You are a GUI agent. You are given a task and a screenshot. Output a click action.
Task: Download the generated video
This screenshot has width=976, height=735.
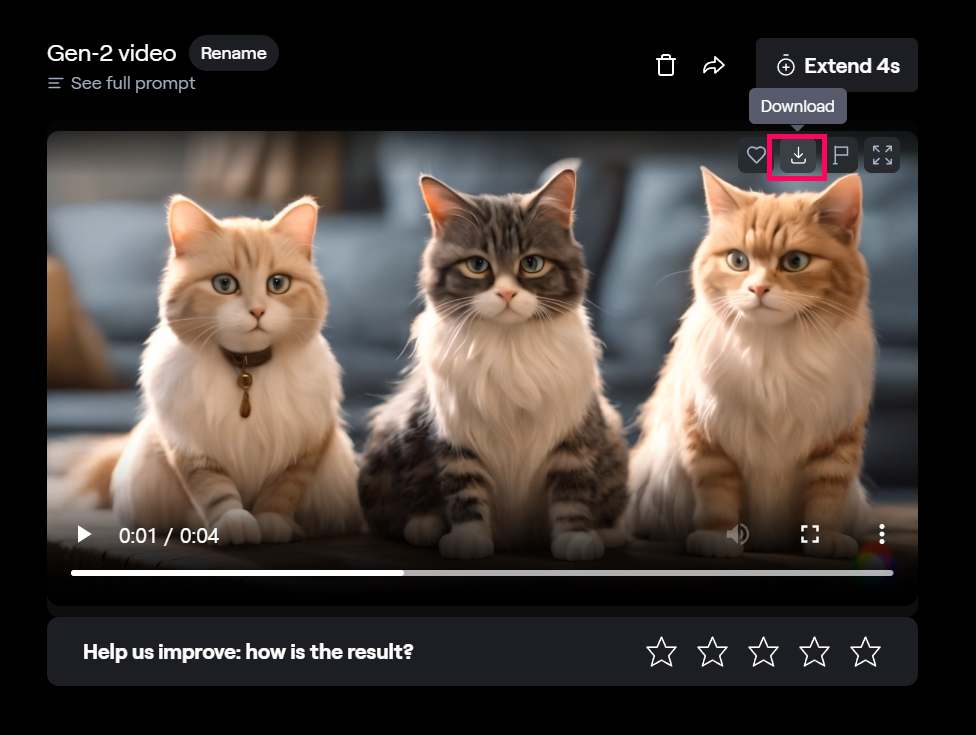pyautogui.click(x=798, y=155)
